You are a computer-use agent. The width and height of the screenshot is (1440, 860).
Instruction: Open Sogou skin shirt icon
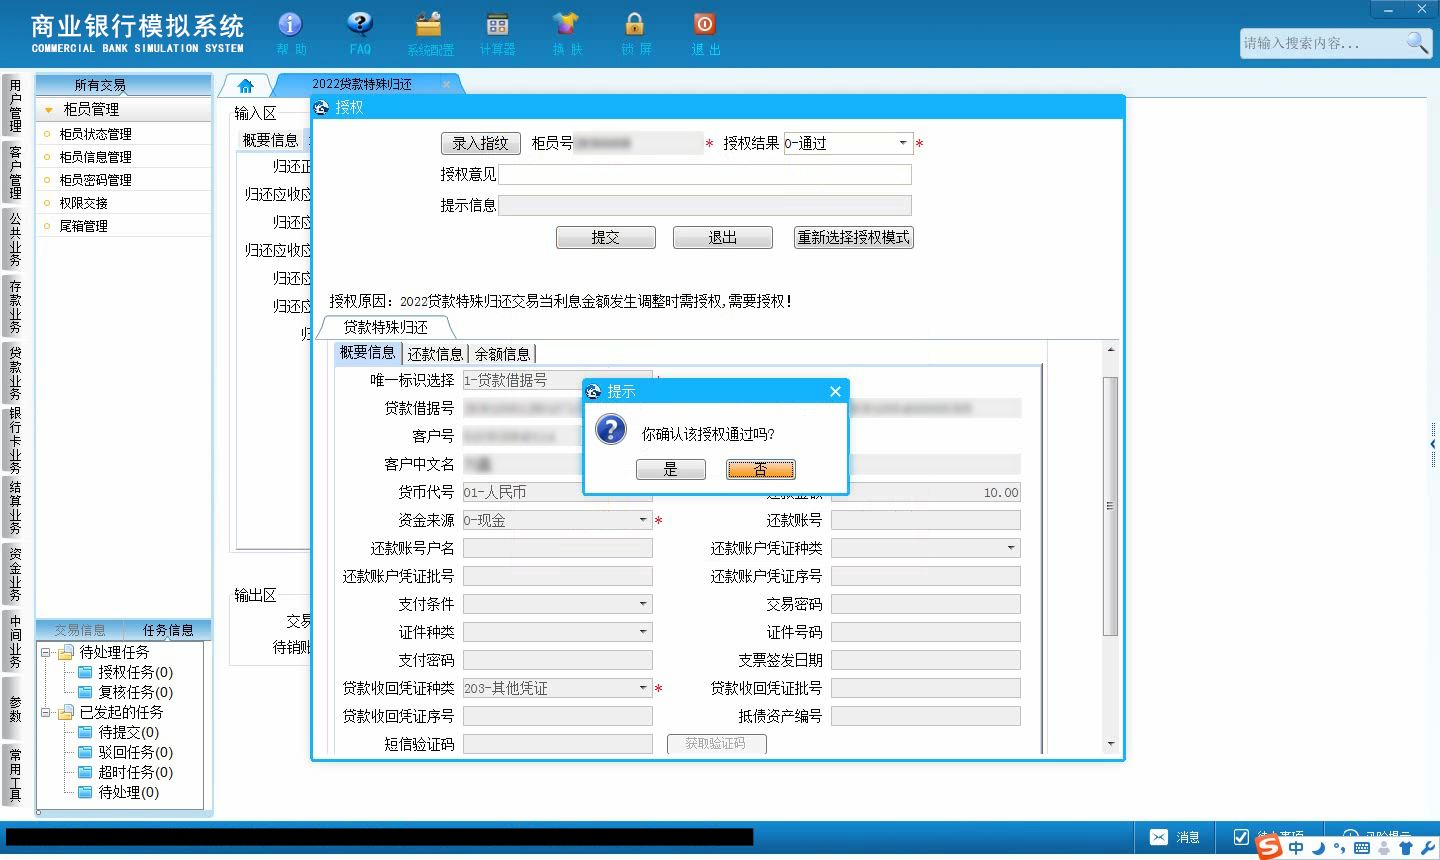[1406, 848]
